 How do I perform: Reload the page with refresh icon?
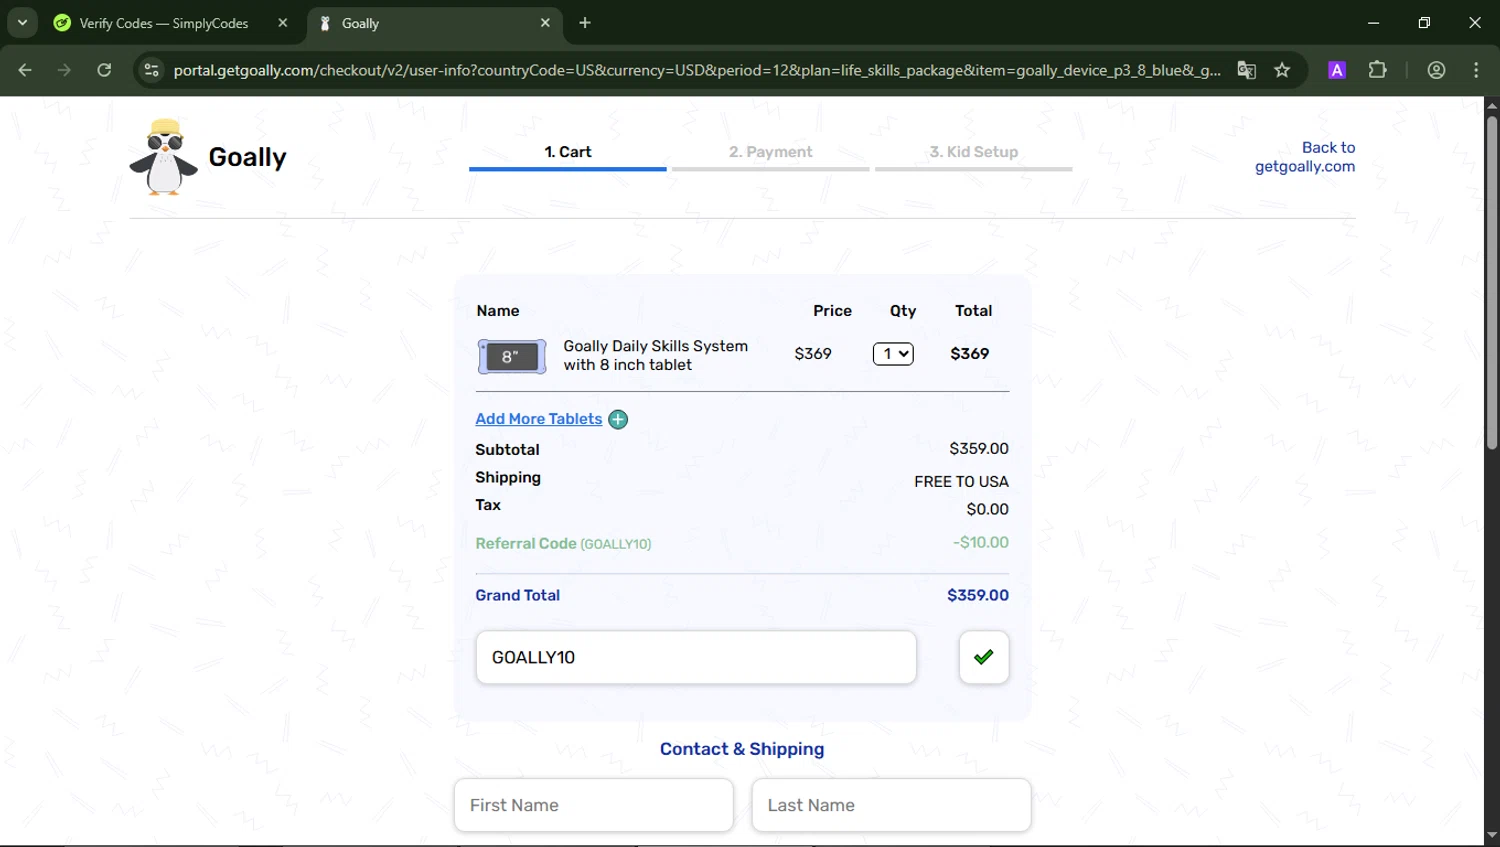point(104,70)
